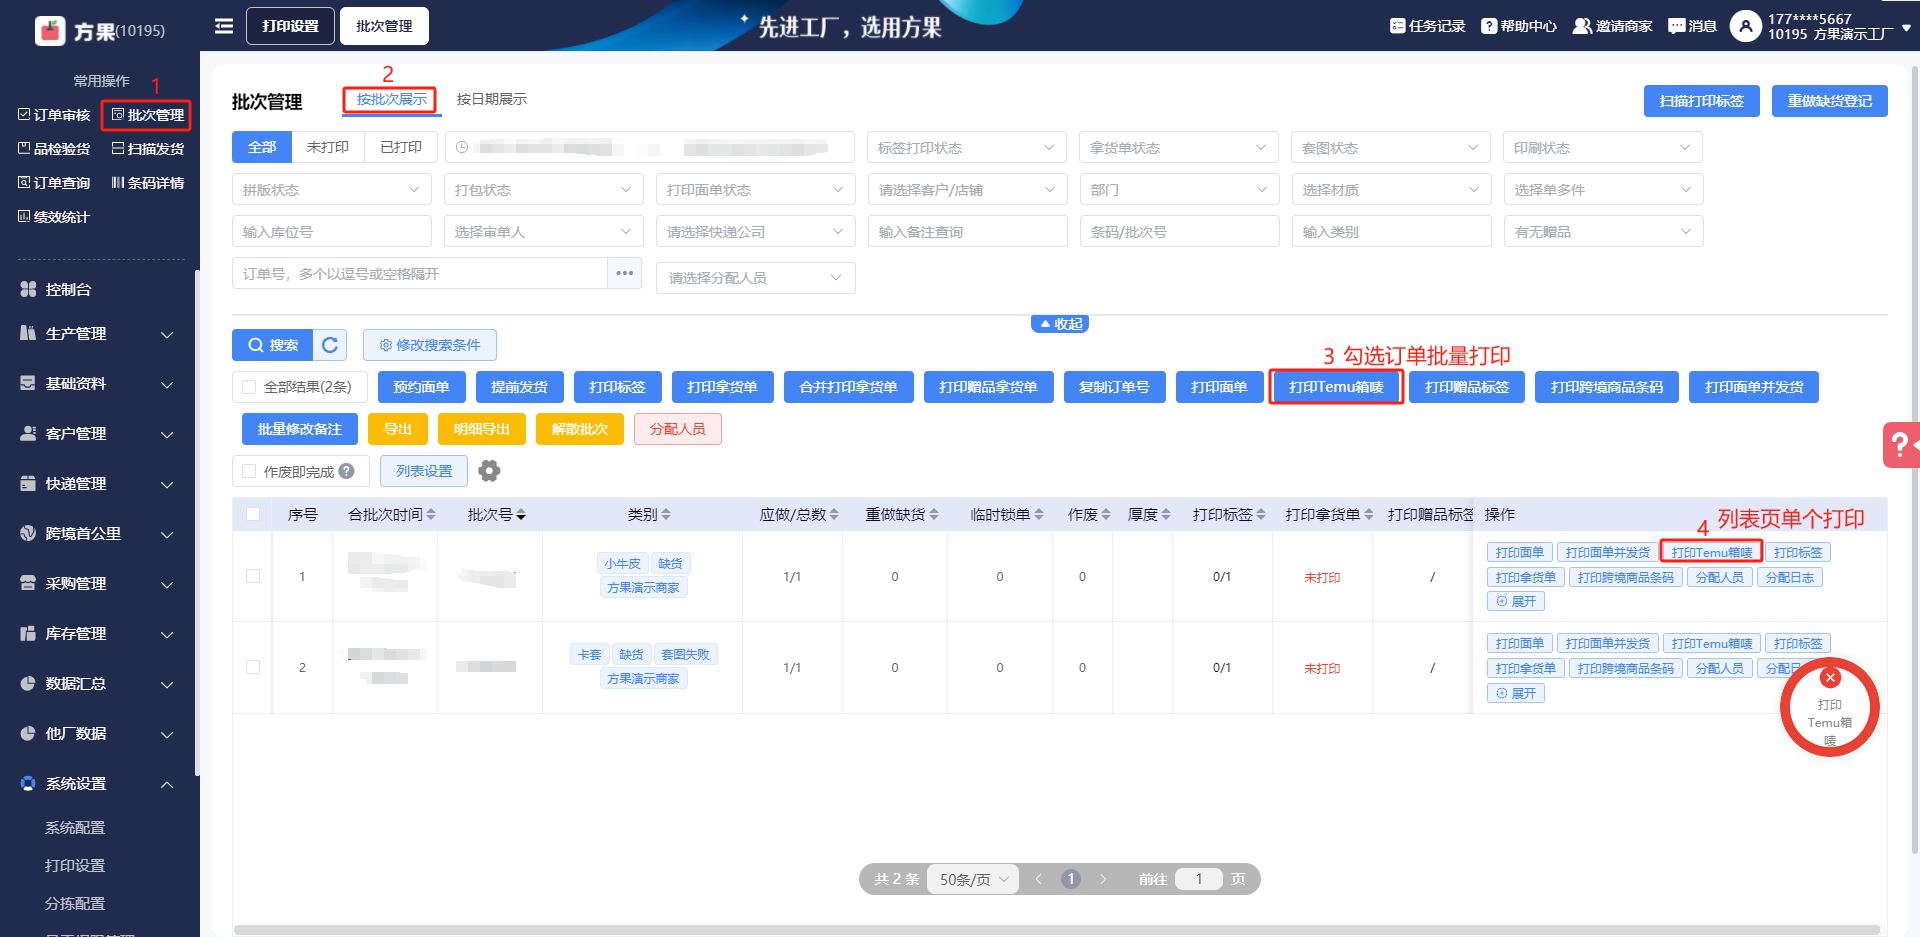1920x937 pixels.
Task: Switch to the 按日期展示 tab
Action: pos(491,99)
